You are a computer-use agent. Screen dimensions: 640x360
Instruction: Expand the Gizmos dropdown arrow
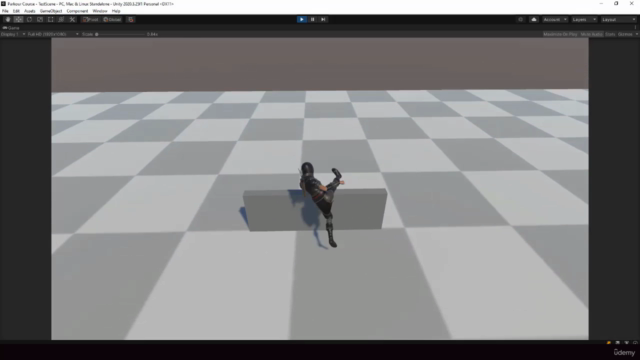tap(636, 34)
